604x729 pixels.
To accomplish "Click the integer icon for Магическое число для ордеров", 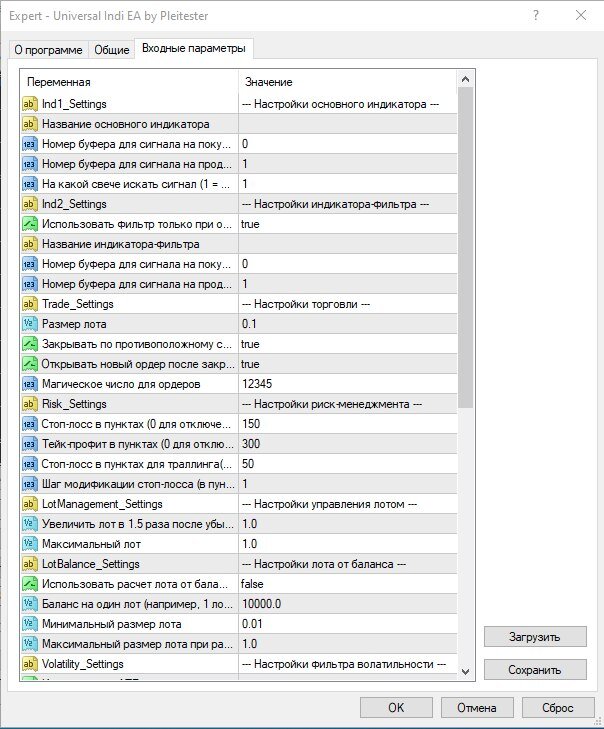I will 29,384.
